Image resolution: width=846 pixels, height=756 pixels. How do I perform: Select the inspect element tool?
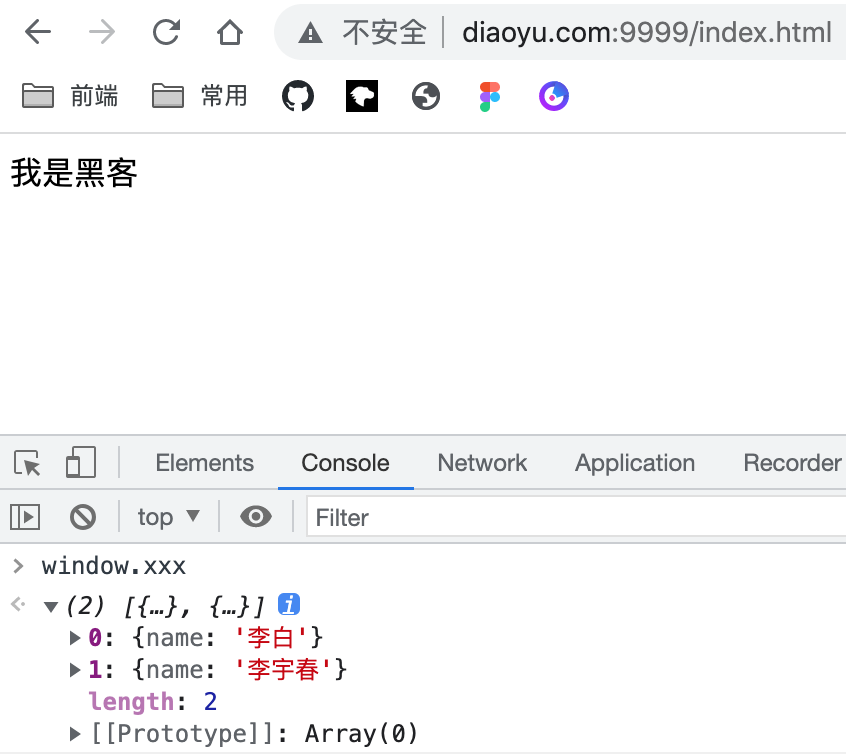(27, 463)
